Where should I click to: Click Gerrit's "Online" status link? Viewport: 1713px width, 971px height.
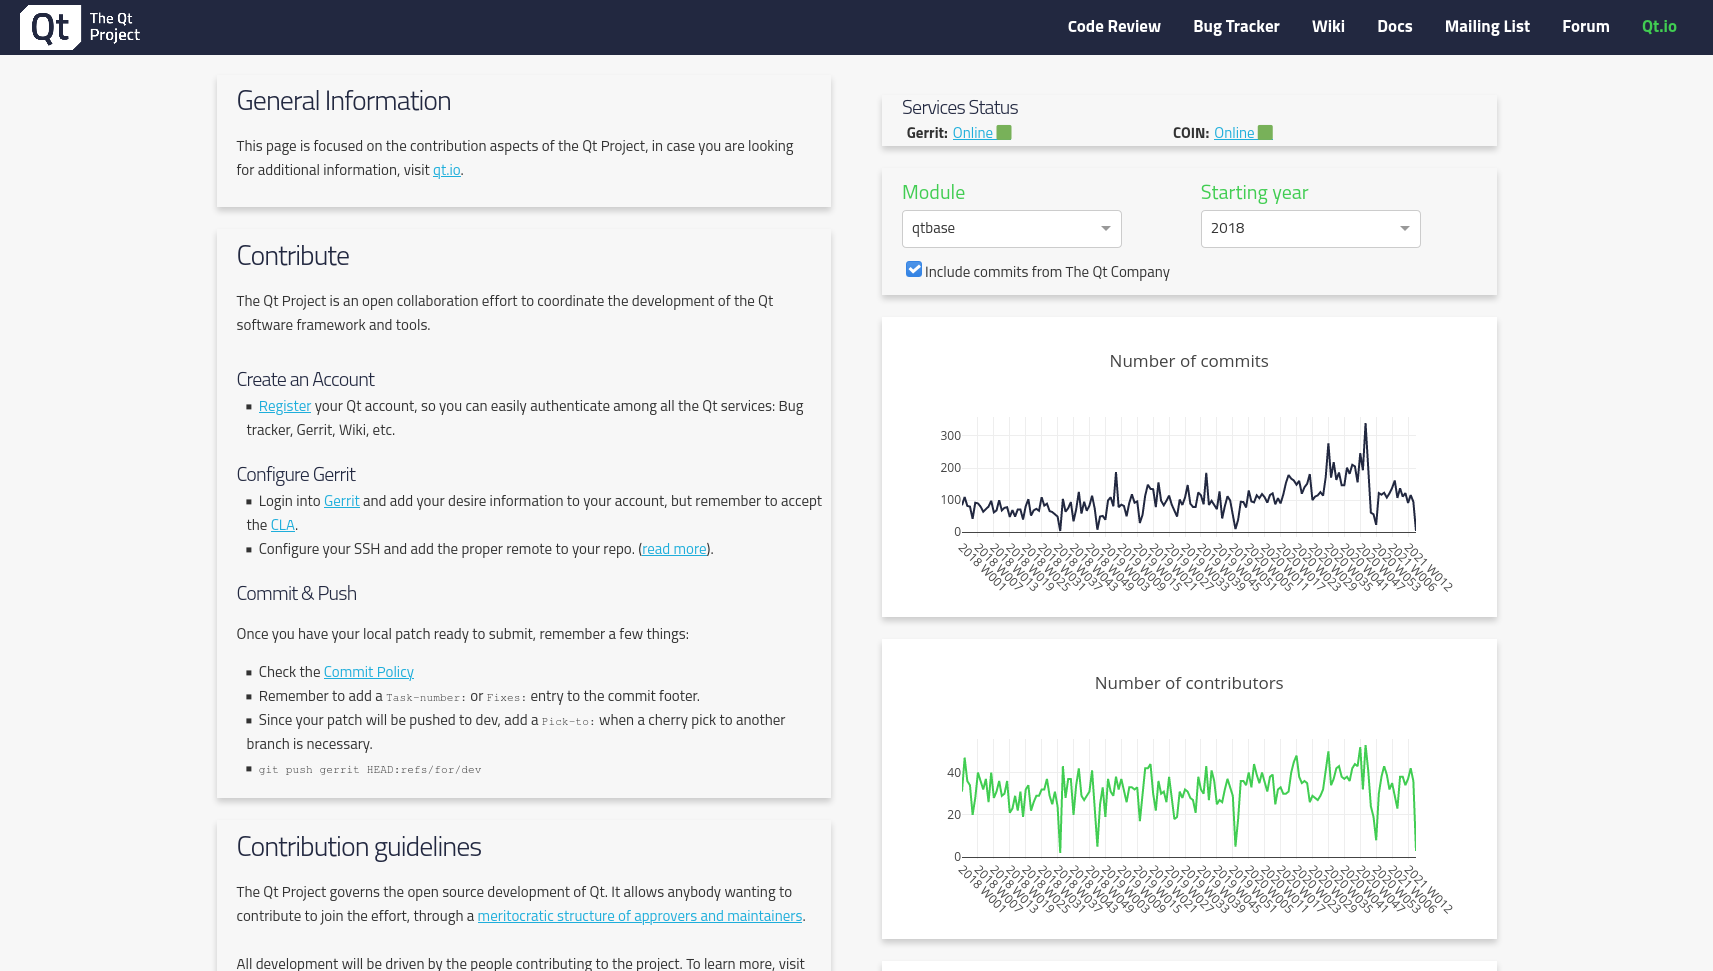[971, 131]
